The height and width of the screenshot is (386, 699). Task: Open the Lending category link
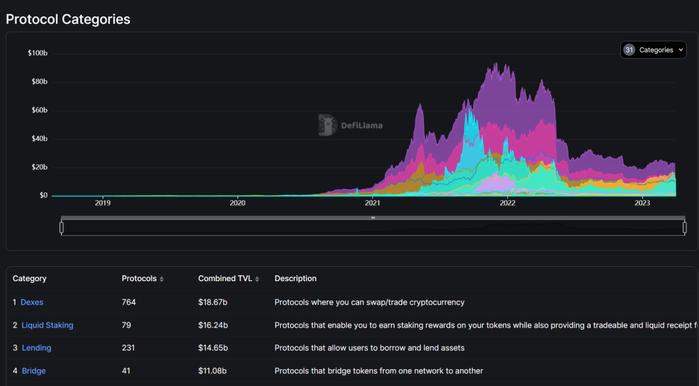[x=37, y=348]
